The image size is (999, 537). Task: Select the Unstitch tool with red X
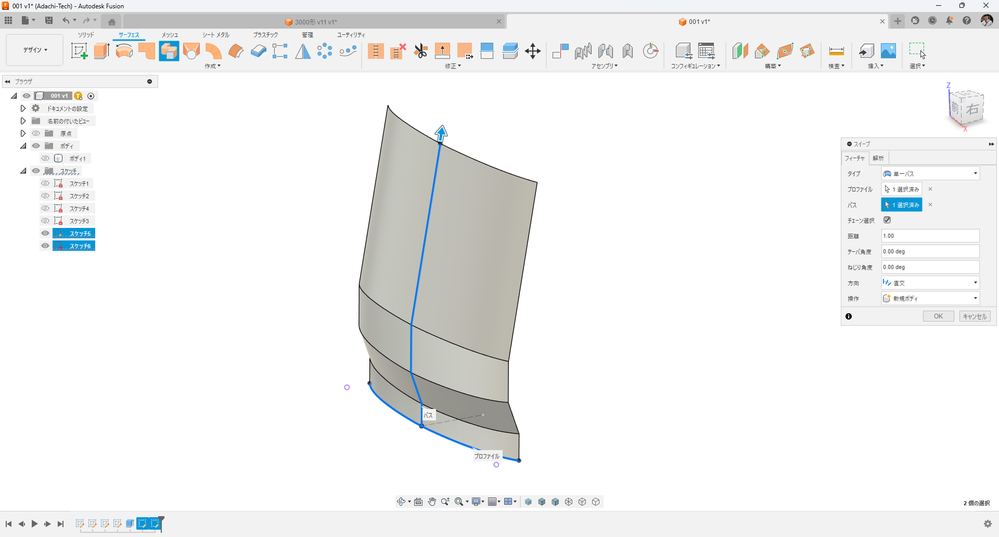tap(398, 51)
